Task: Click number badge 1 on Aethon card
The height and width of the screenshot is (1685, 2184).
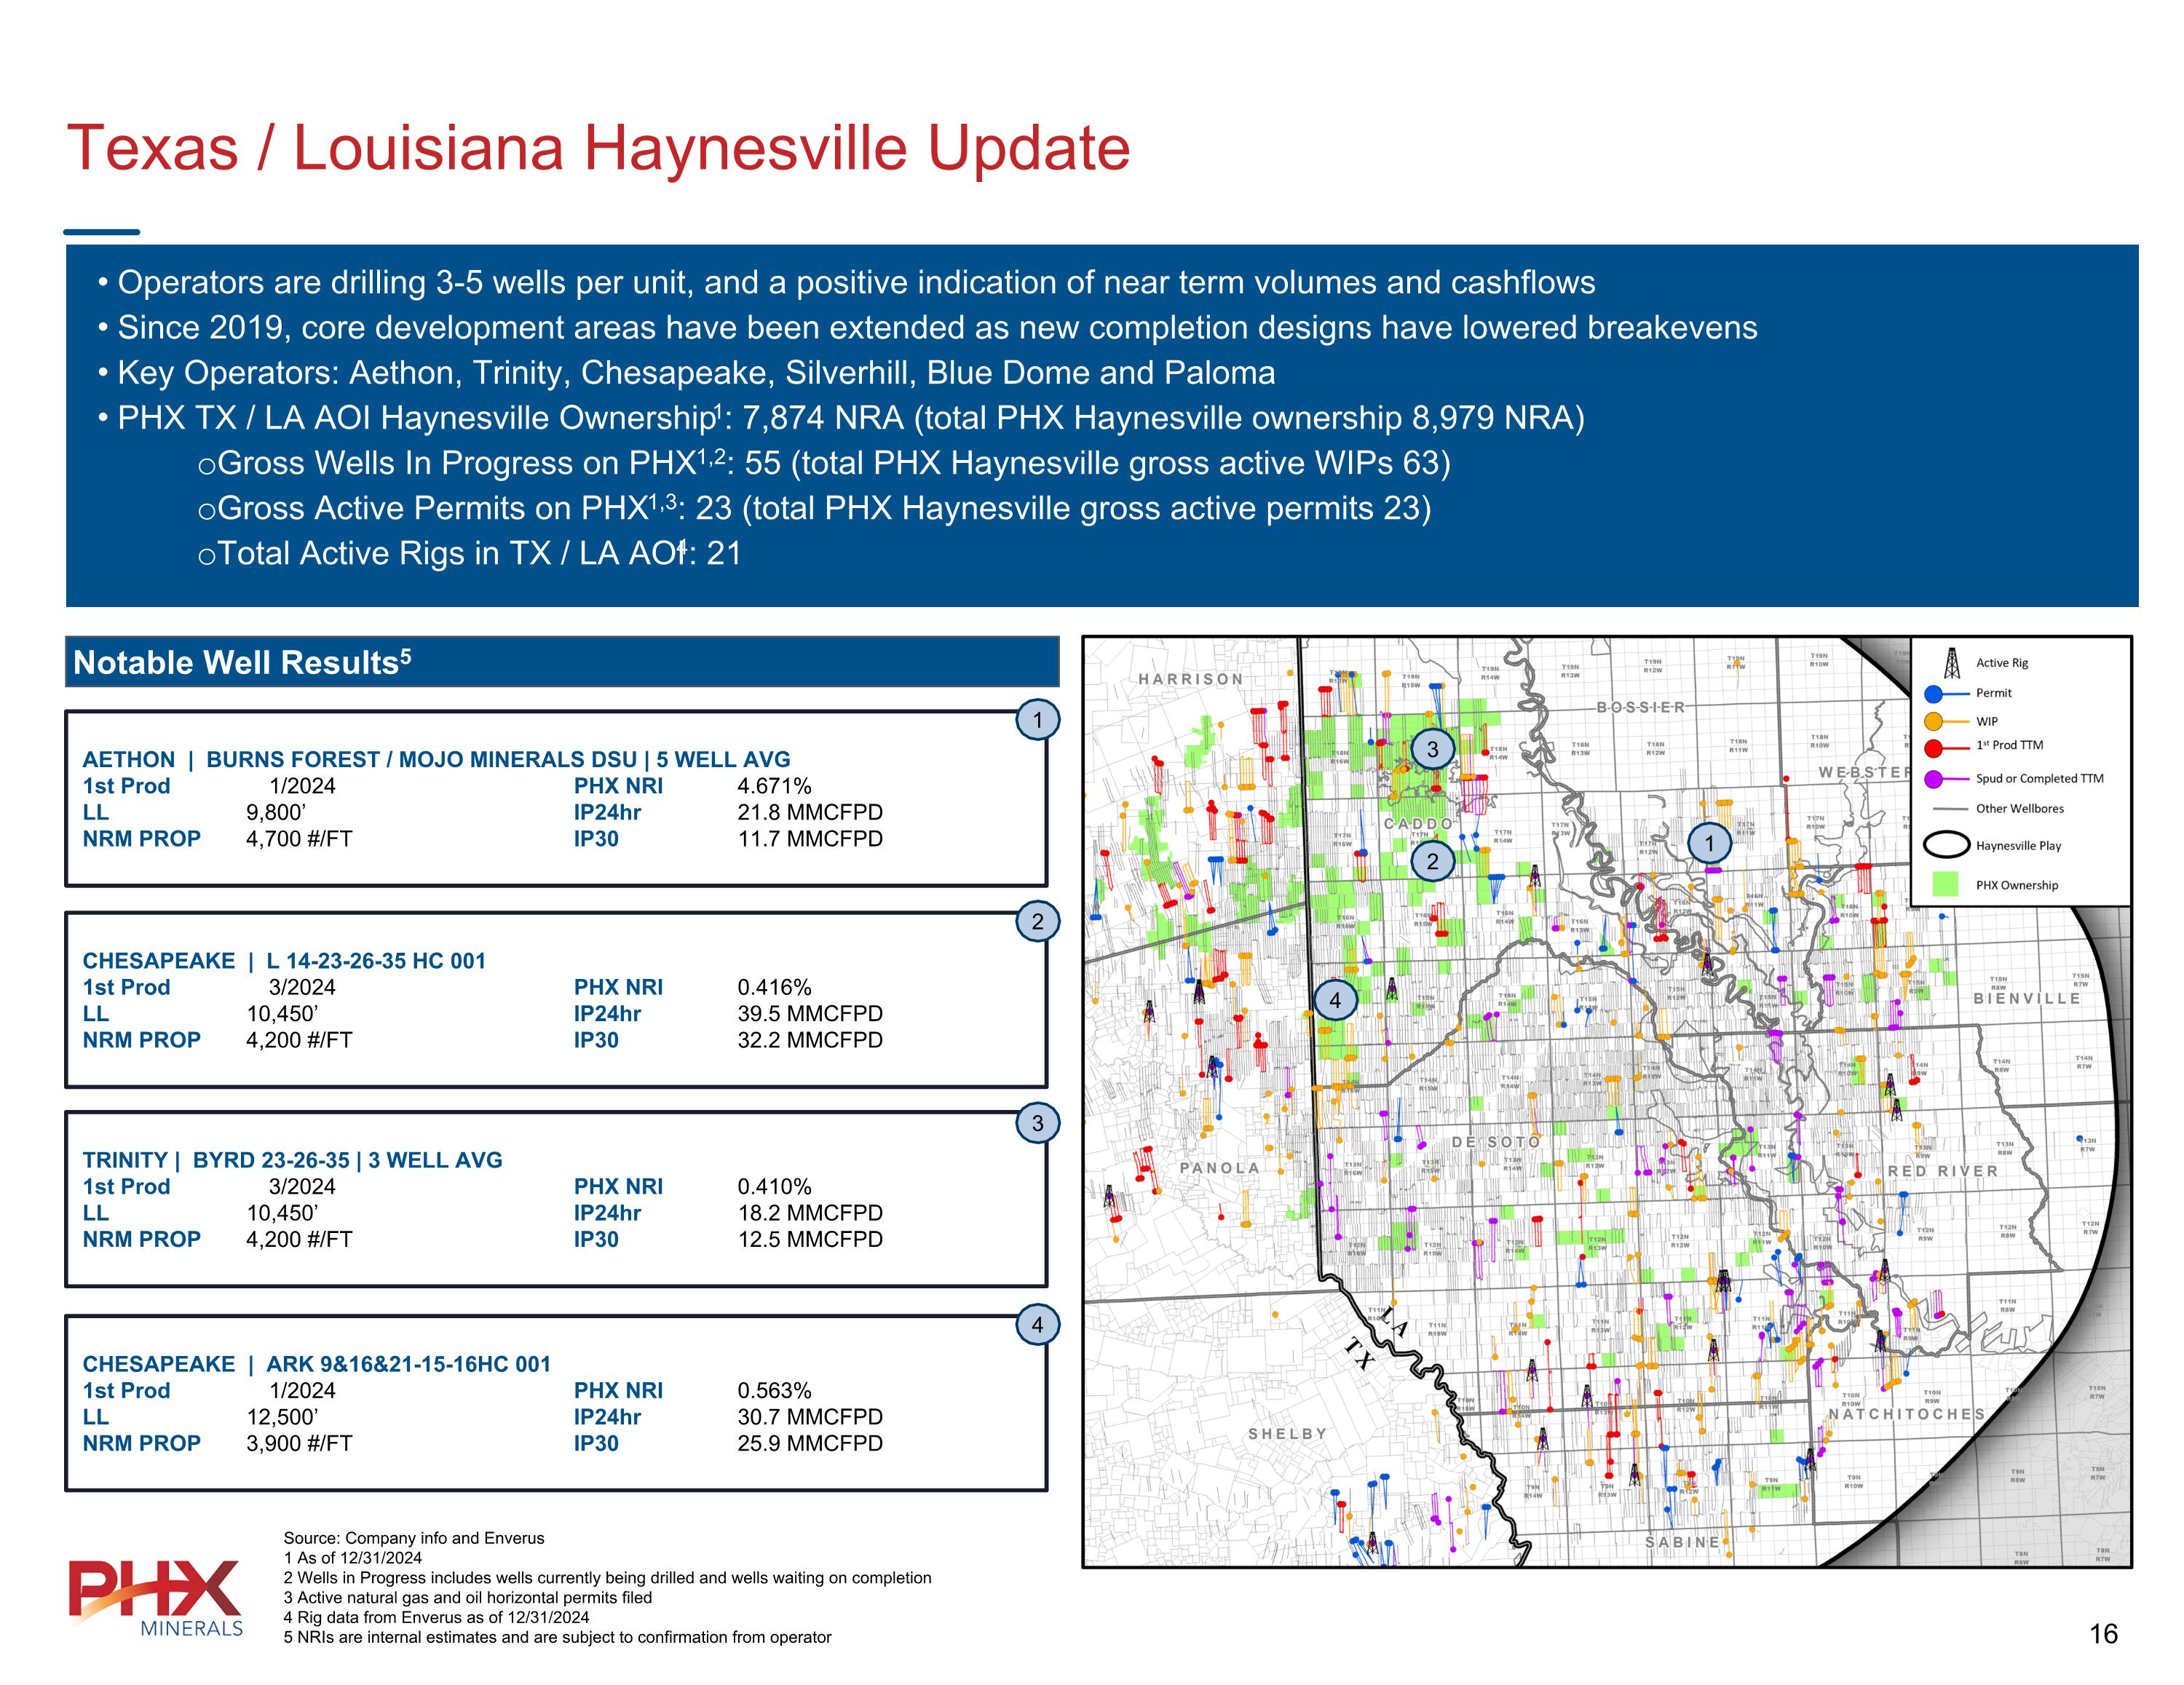Action: [1037, 720]
